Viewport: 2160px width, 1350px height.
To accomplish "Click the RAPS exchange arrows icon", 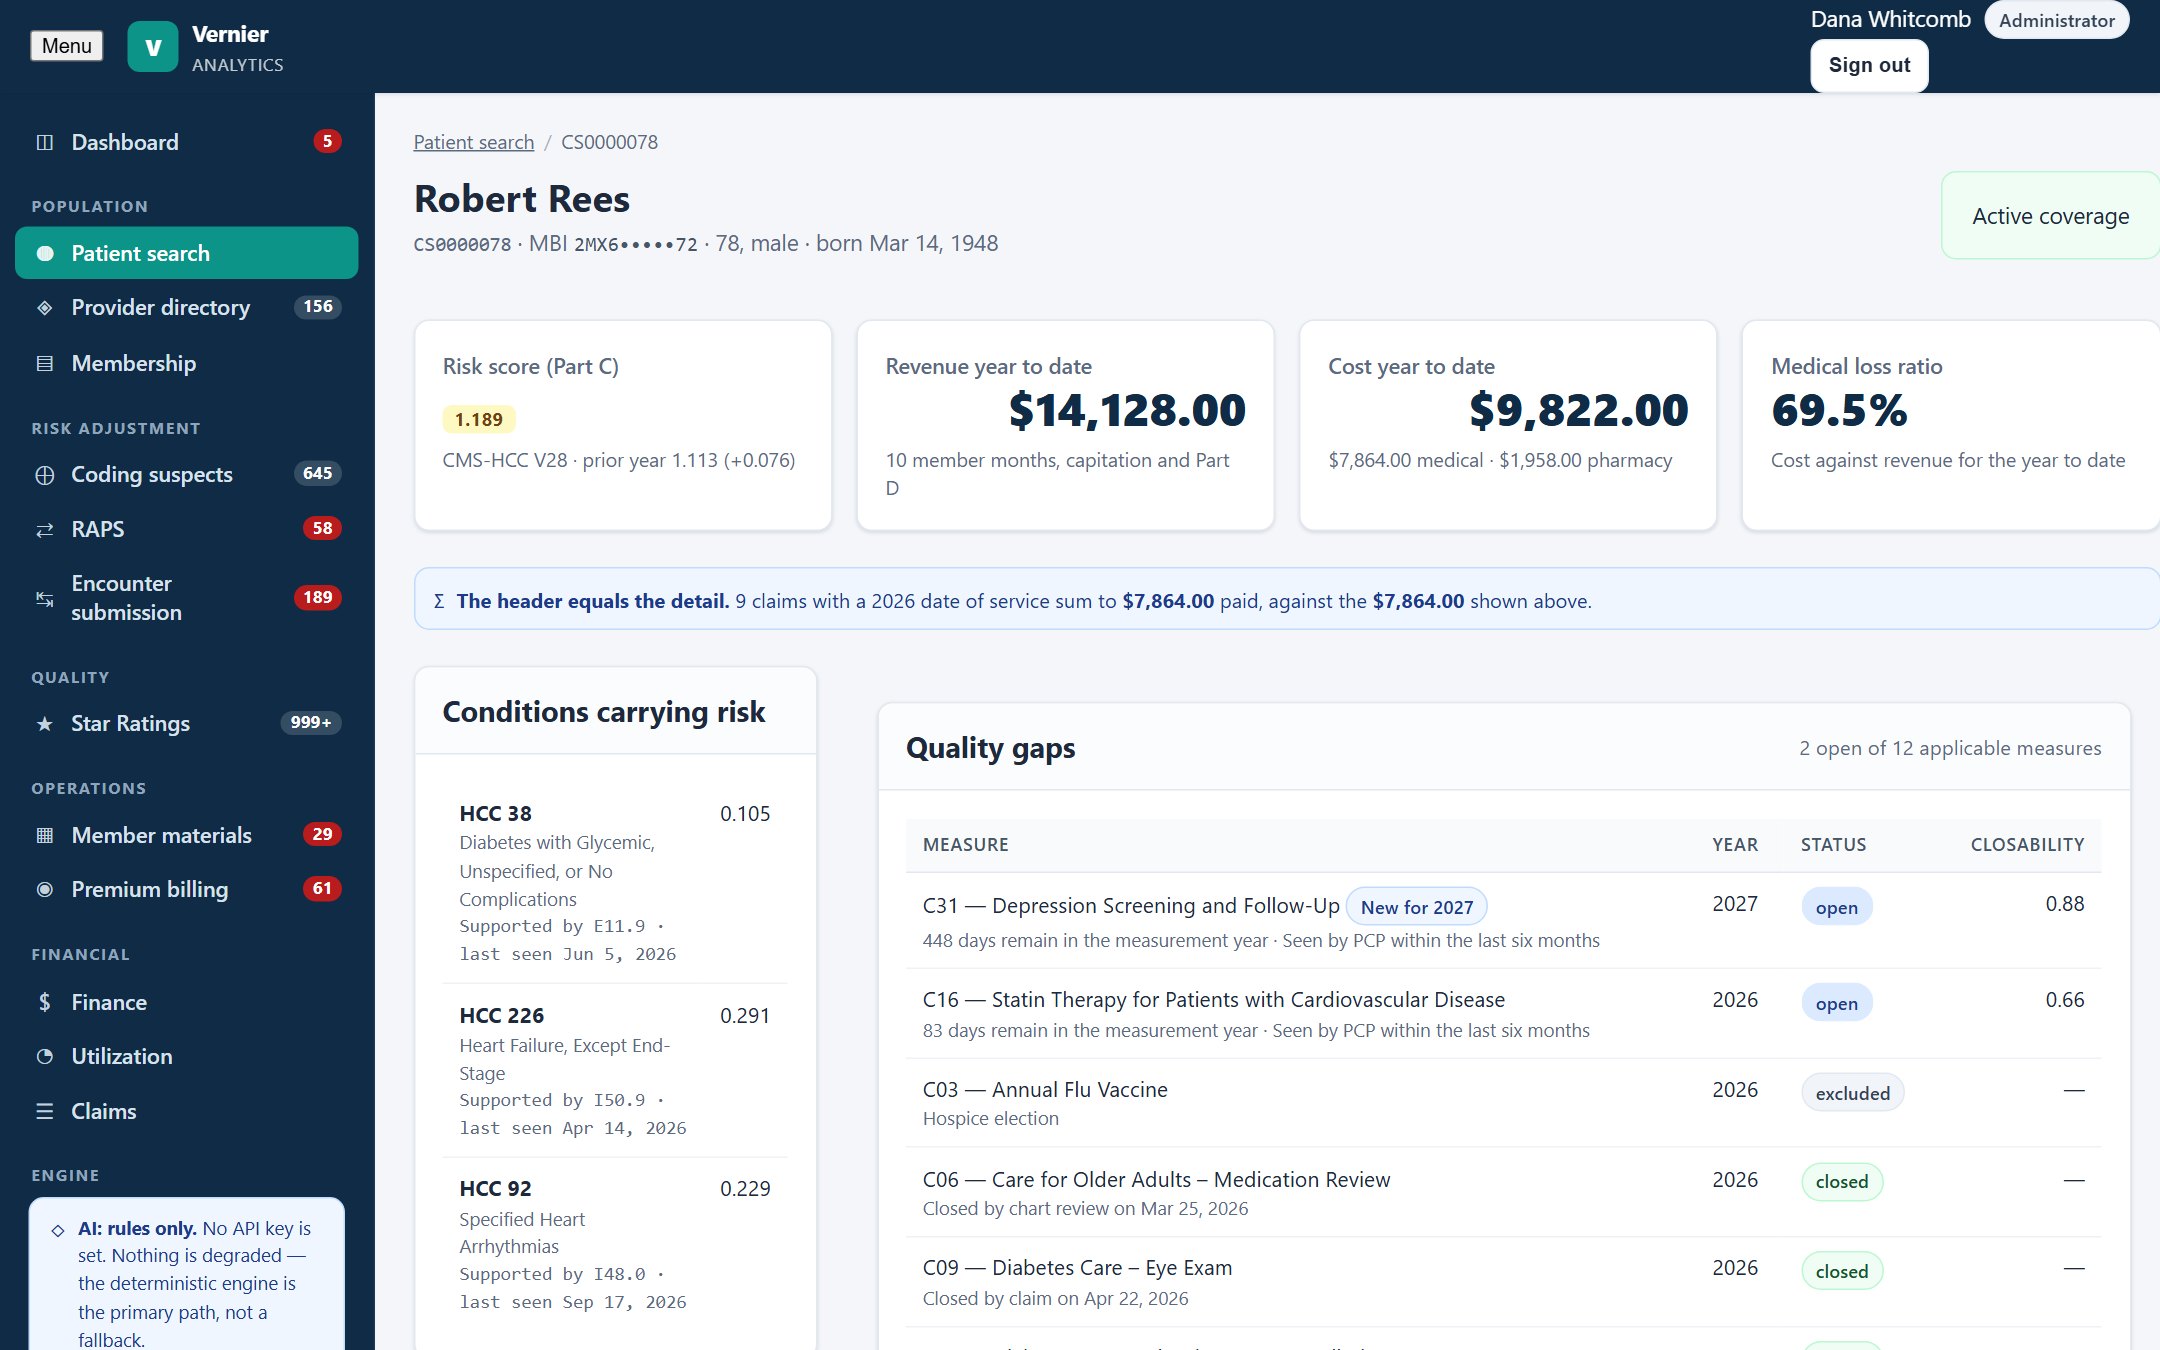I will coord(44,530).
